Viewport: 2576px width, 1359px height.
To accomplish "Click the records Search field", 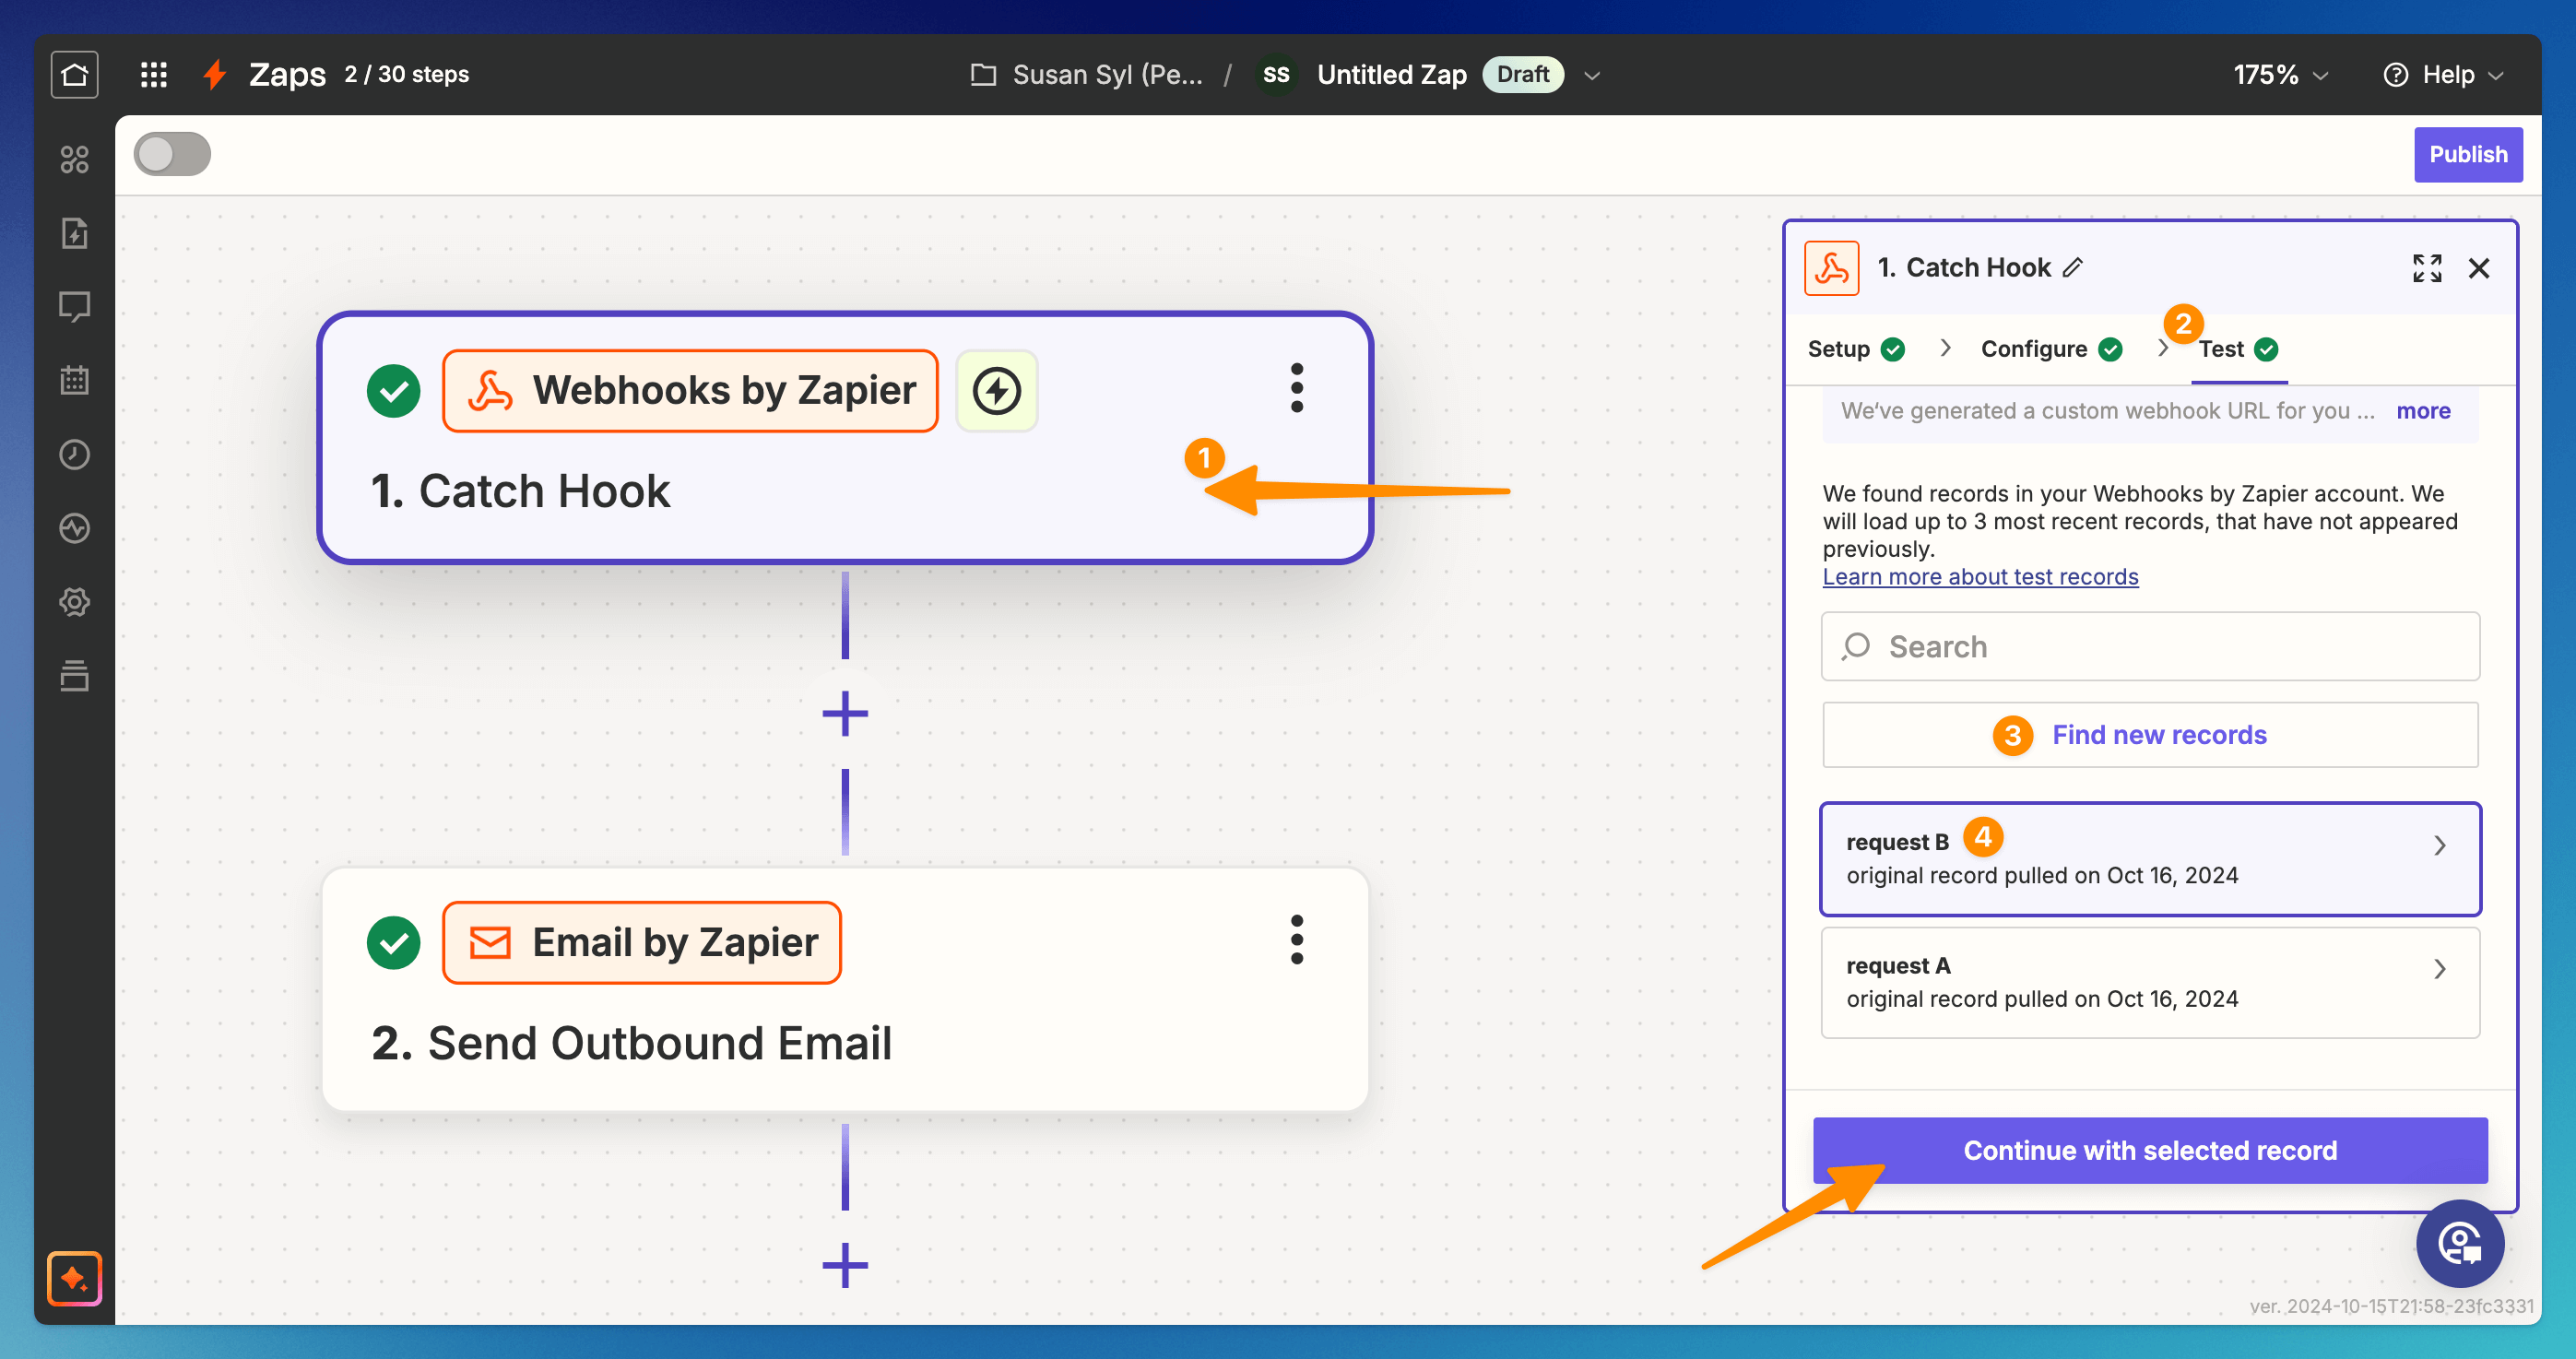I will (2149, 647).
